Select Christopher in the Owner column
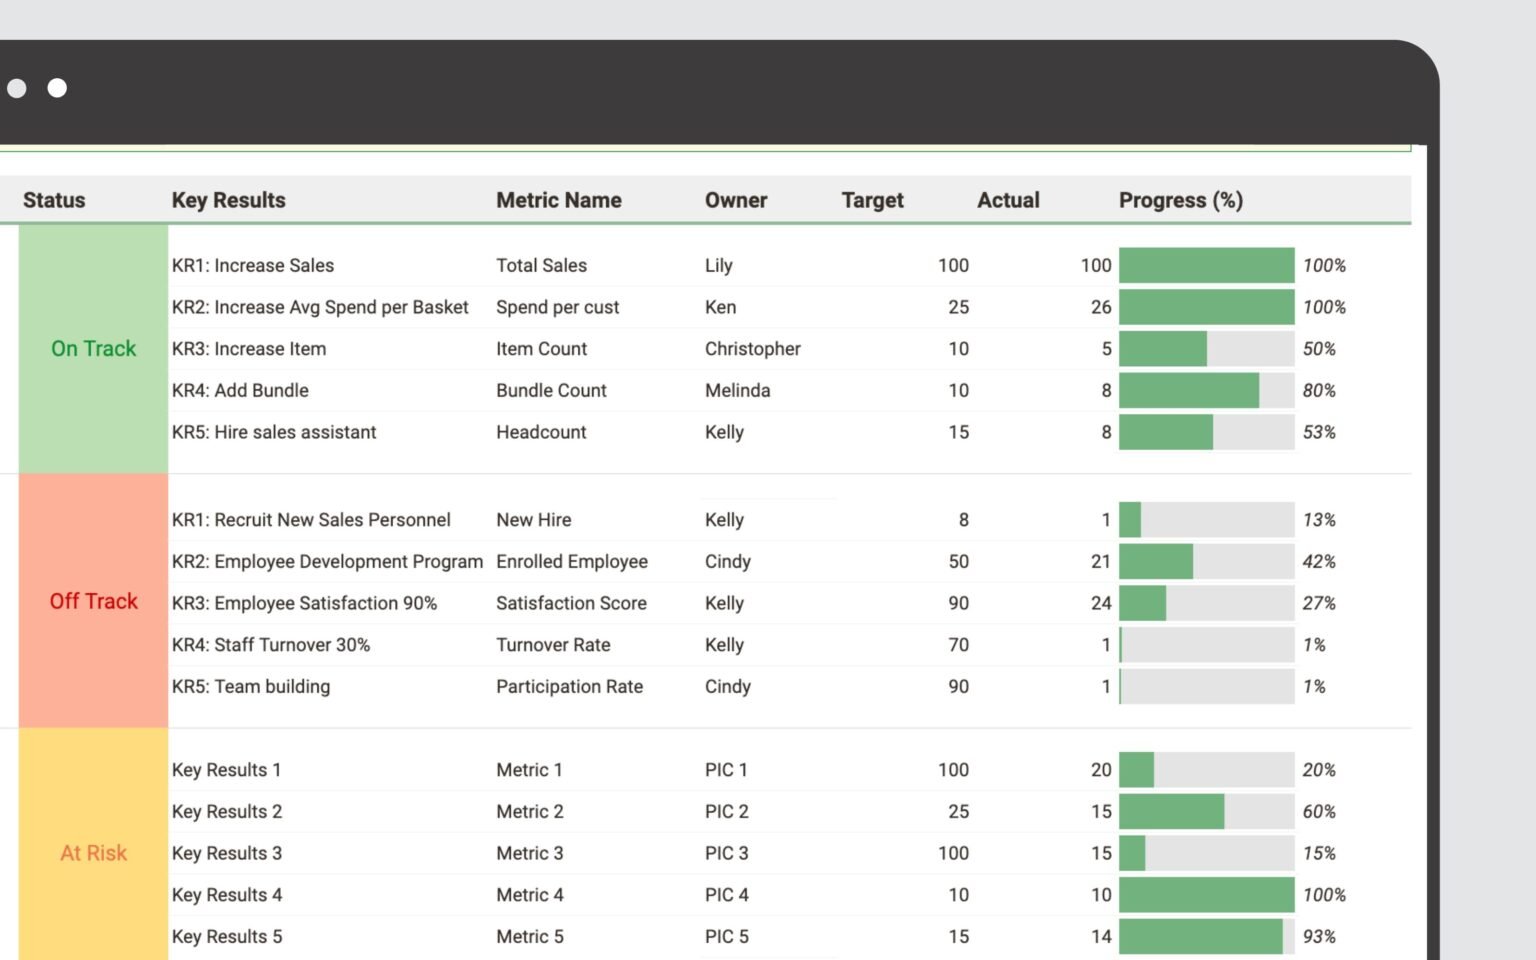This screenshot has width=1536, height=960. [752, 349]
